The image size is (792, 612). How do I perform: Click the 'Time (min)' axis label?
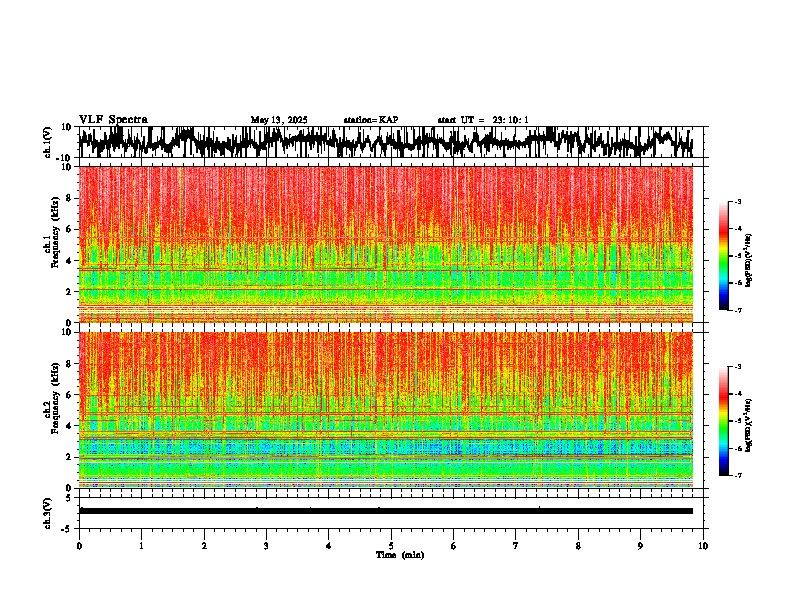[400, 555]
